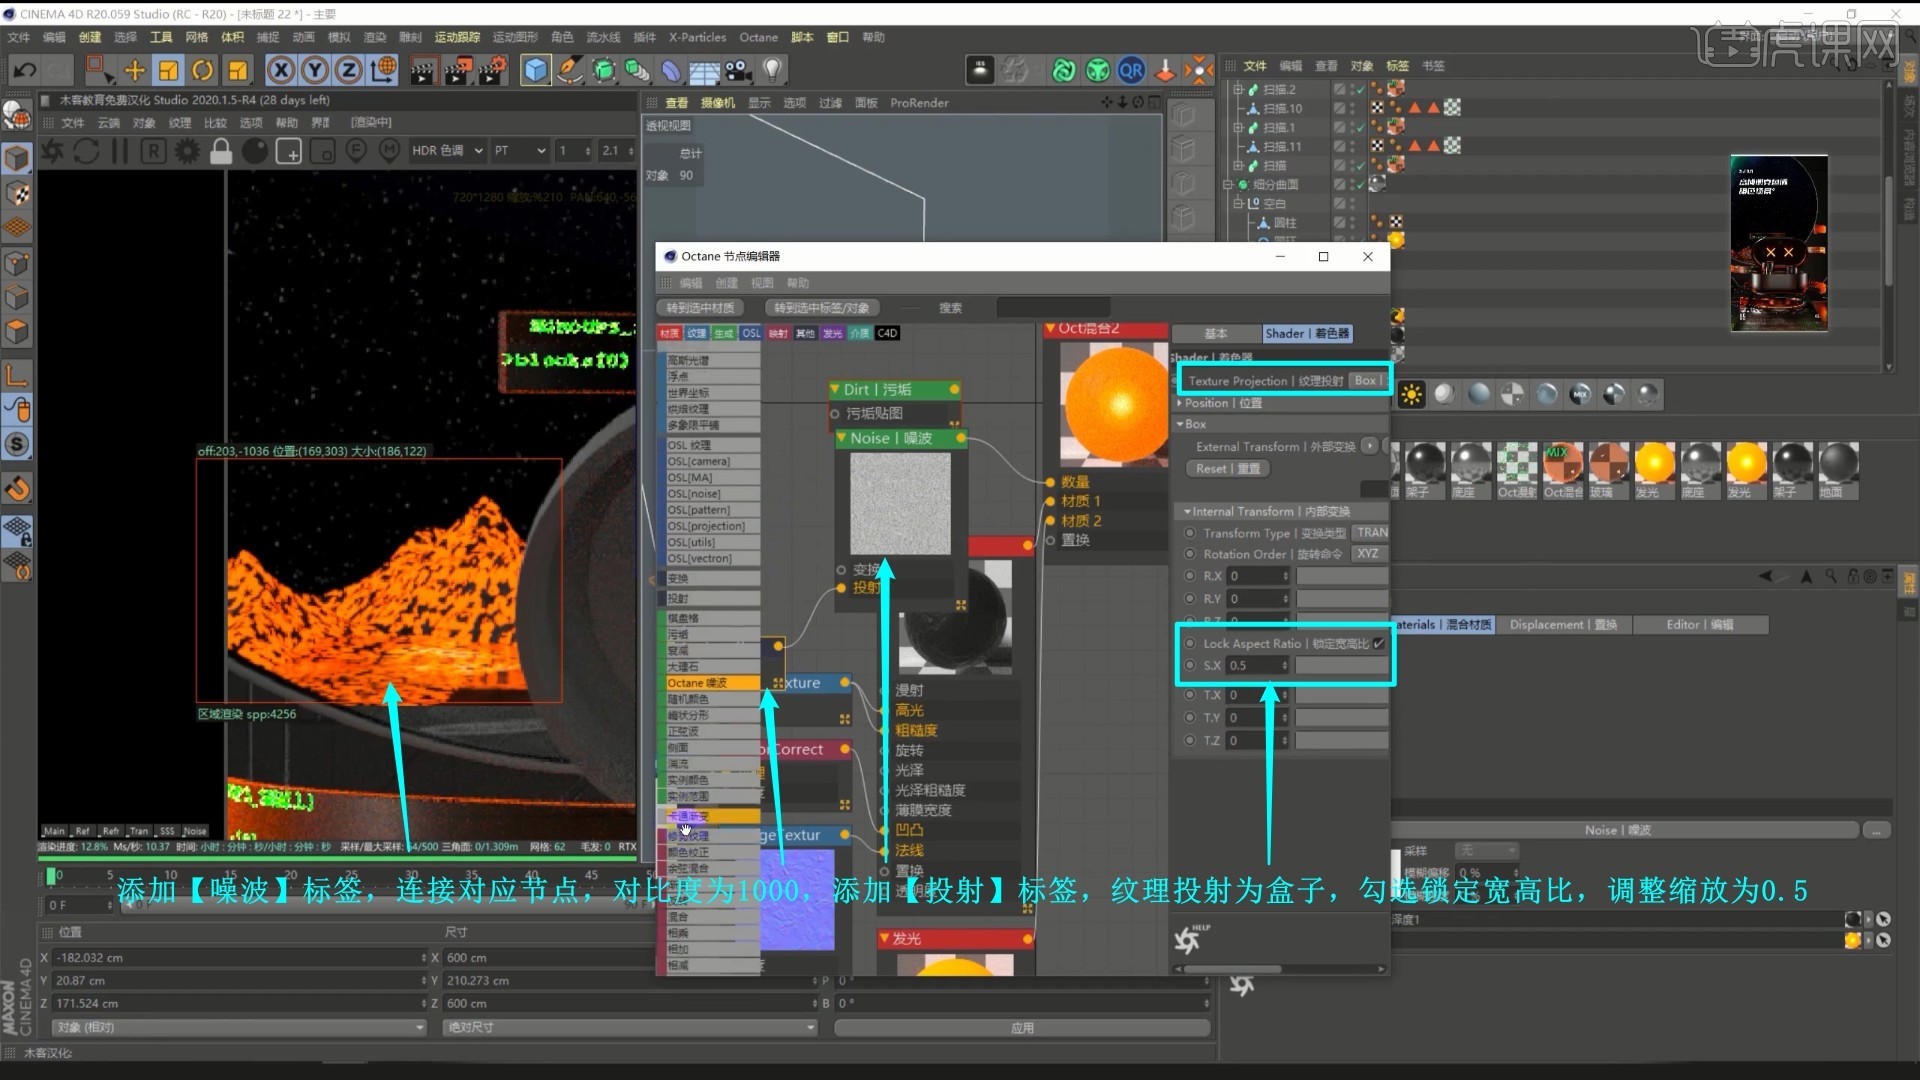Toggle S.X animation radio dot
The image size is (1920, 1080).
tap(1190, 665)
